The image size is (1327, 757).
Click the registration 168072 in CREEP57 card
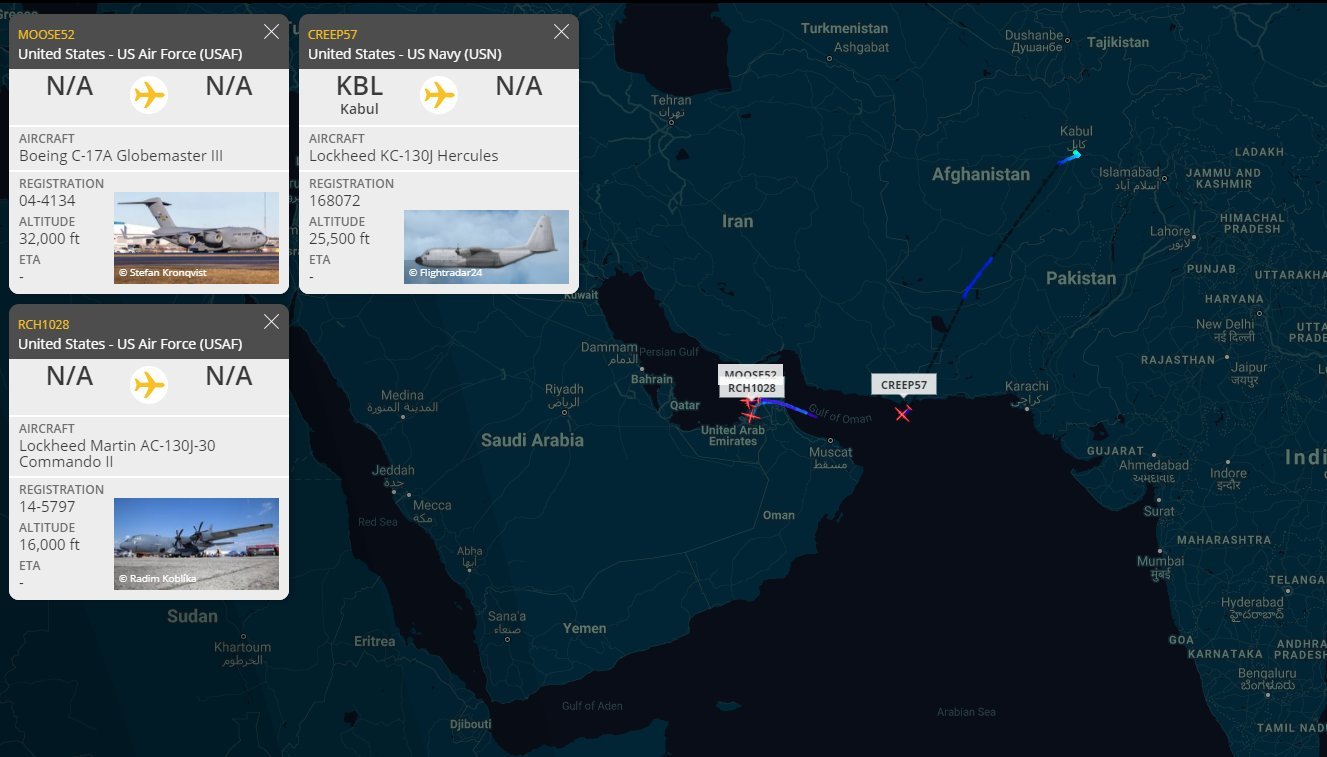coord(333,201)
